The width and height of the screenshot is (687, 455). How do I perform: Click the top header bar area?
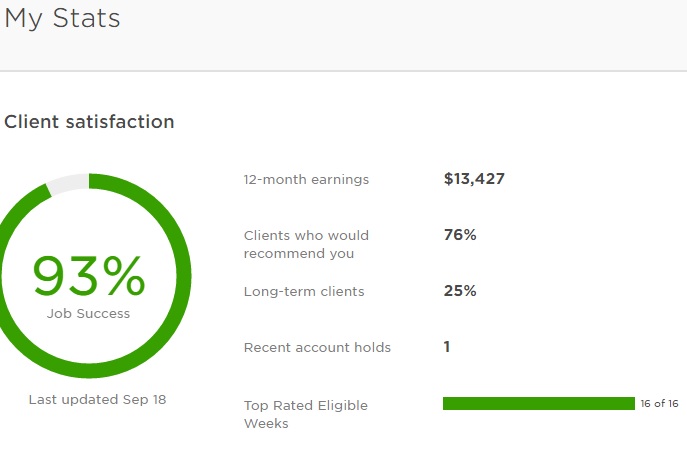point(400,35)
